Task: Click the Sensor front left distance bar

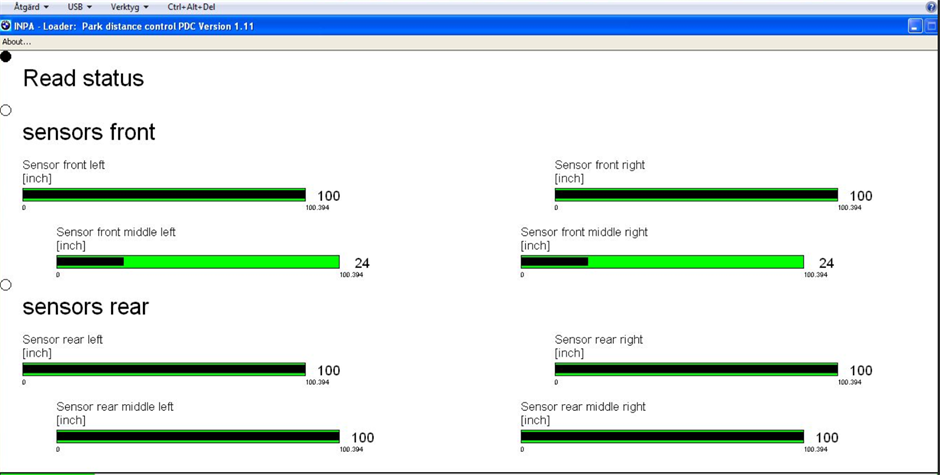Action: (x=164, y=195)
